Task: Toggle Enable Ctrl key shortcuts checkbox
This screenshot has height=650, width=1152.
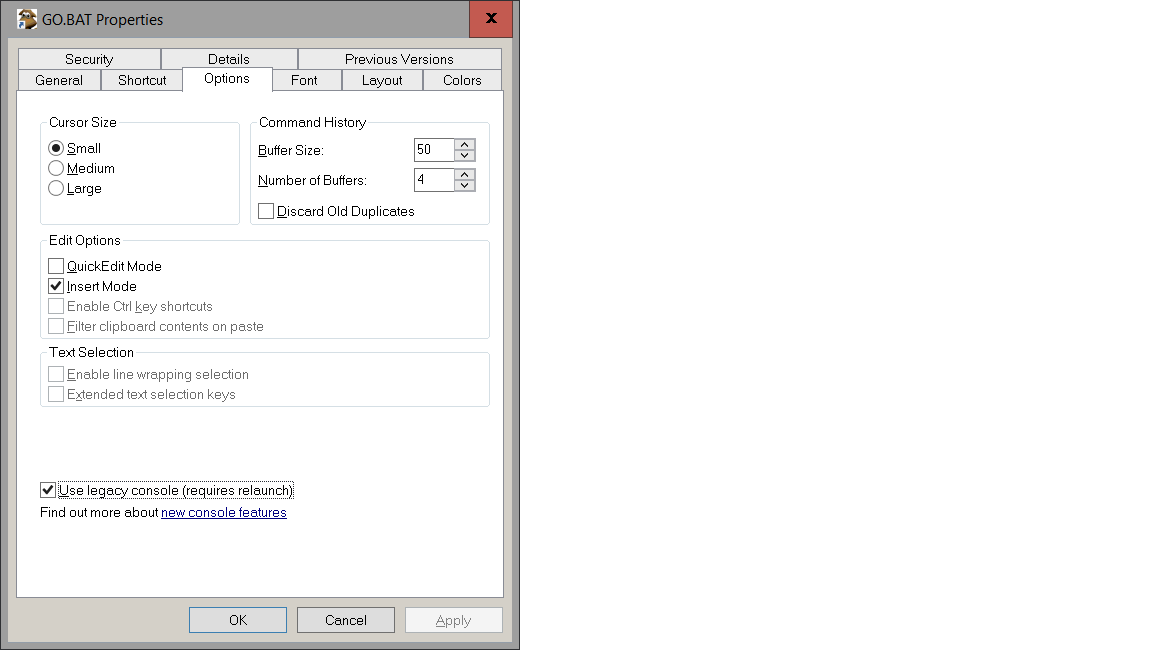Action: 56,306
